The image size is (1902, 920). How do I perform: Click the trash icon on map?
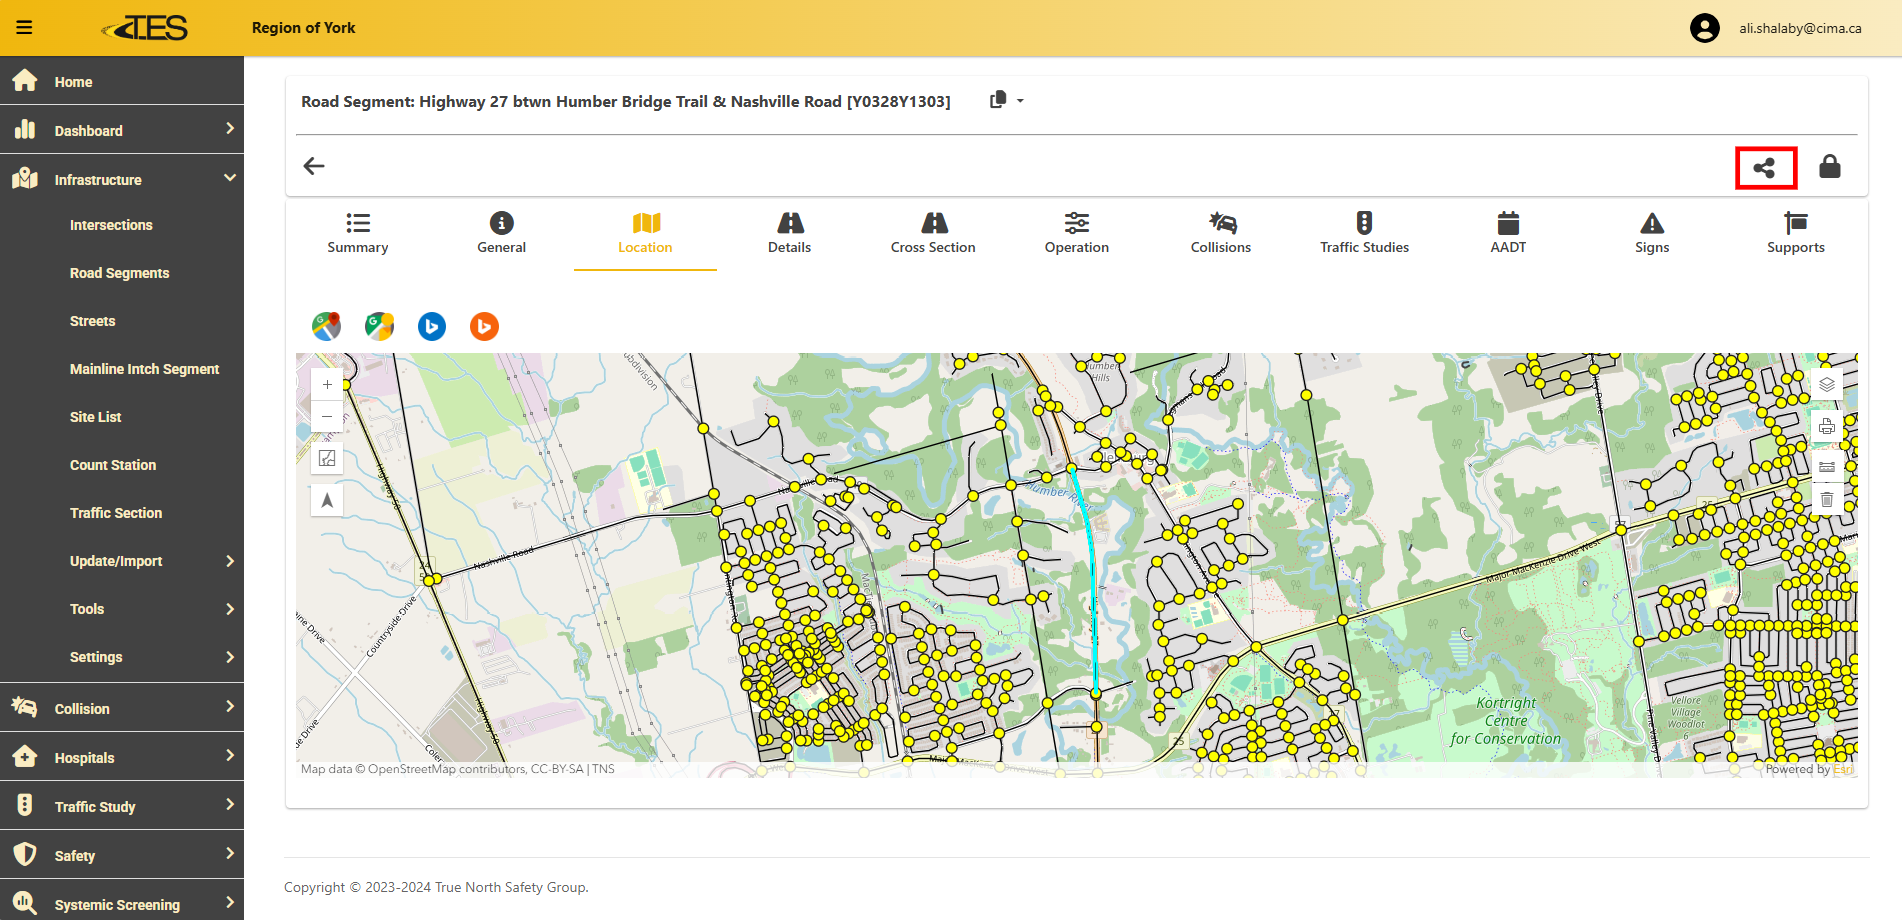pos(1826,499)
